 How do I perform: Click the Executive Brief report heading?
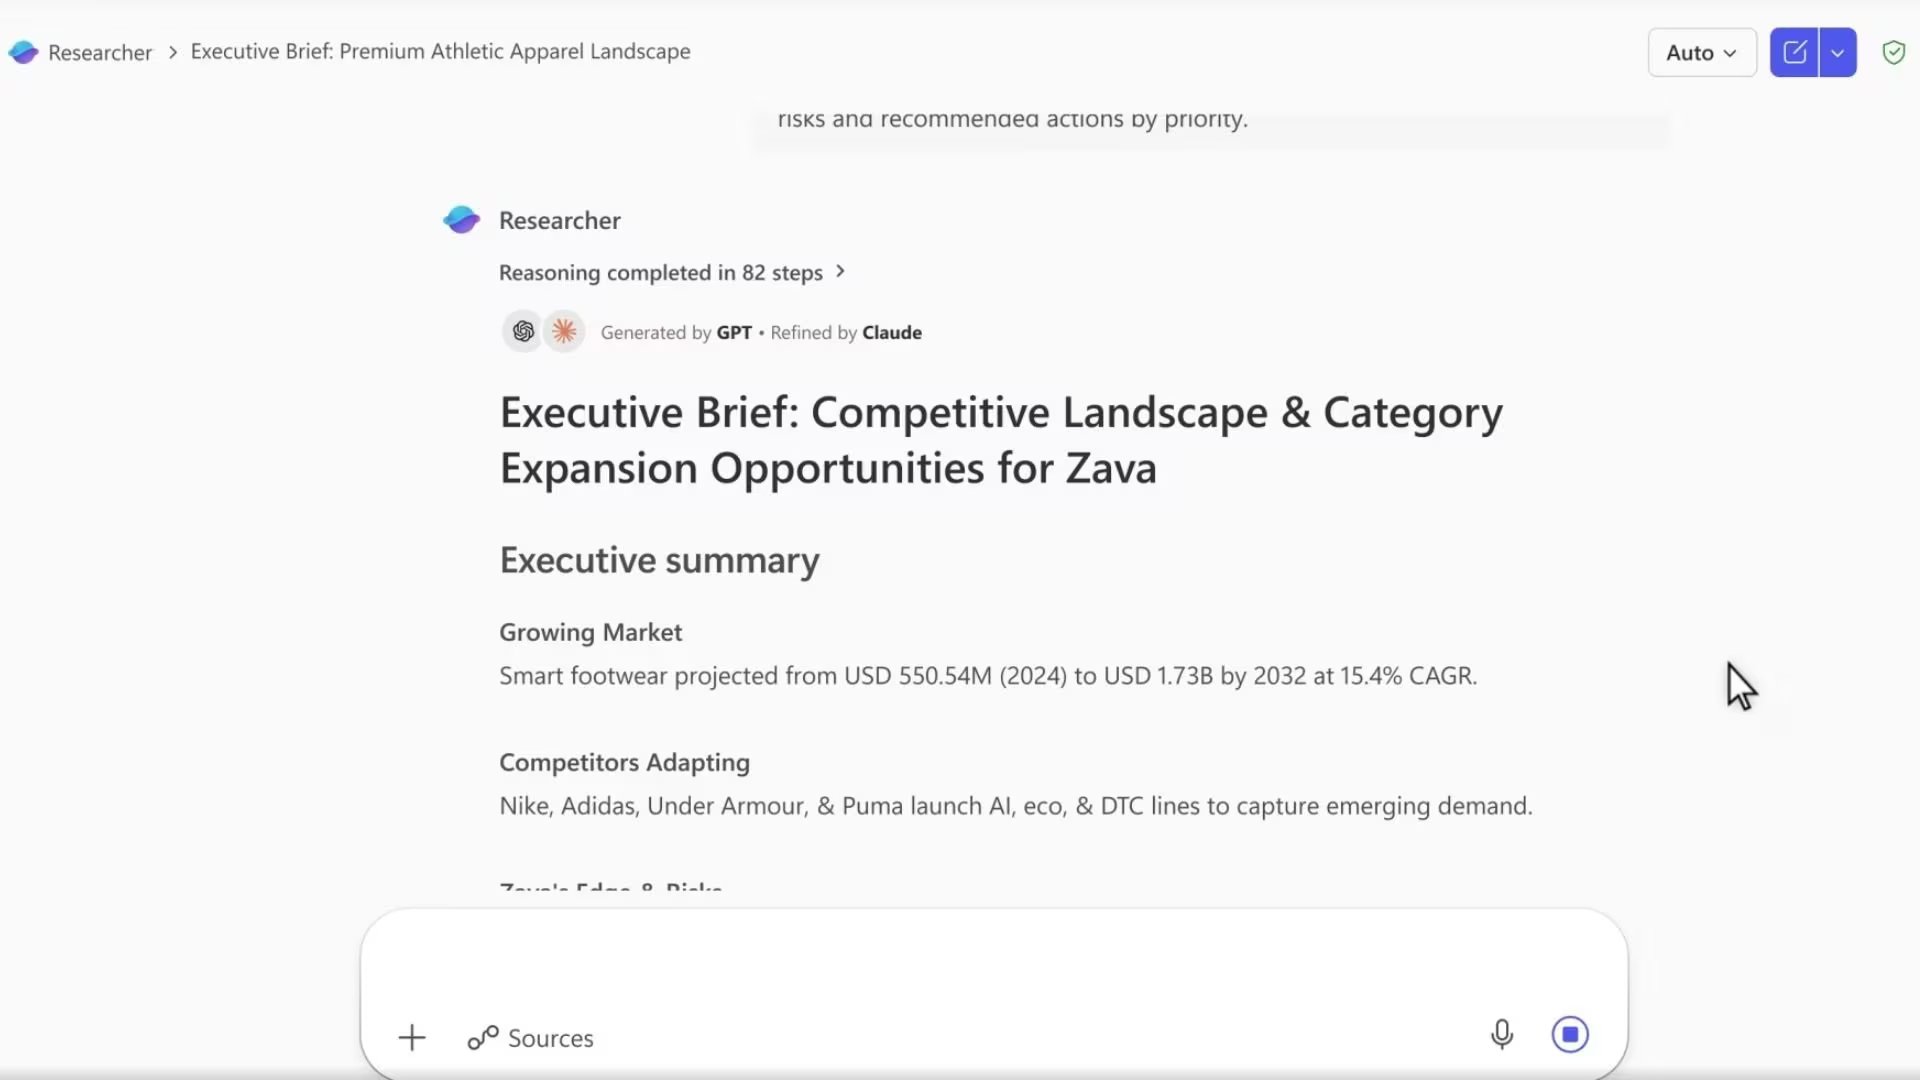pos(1000,440)
